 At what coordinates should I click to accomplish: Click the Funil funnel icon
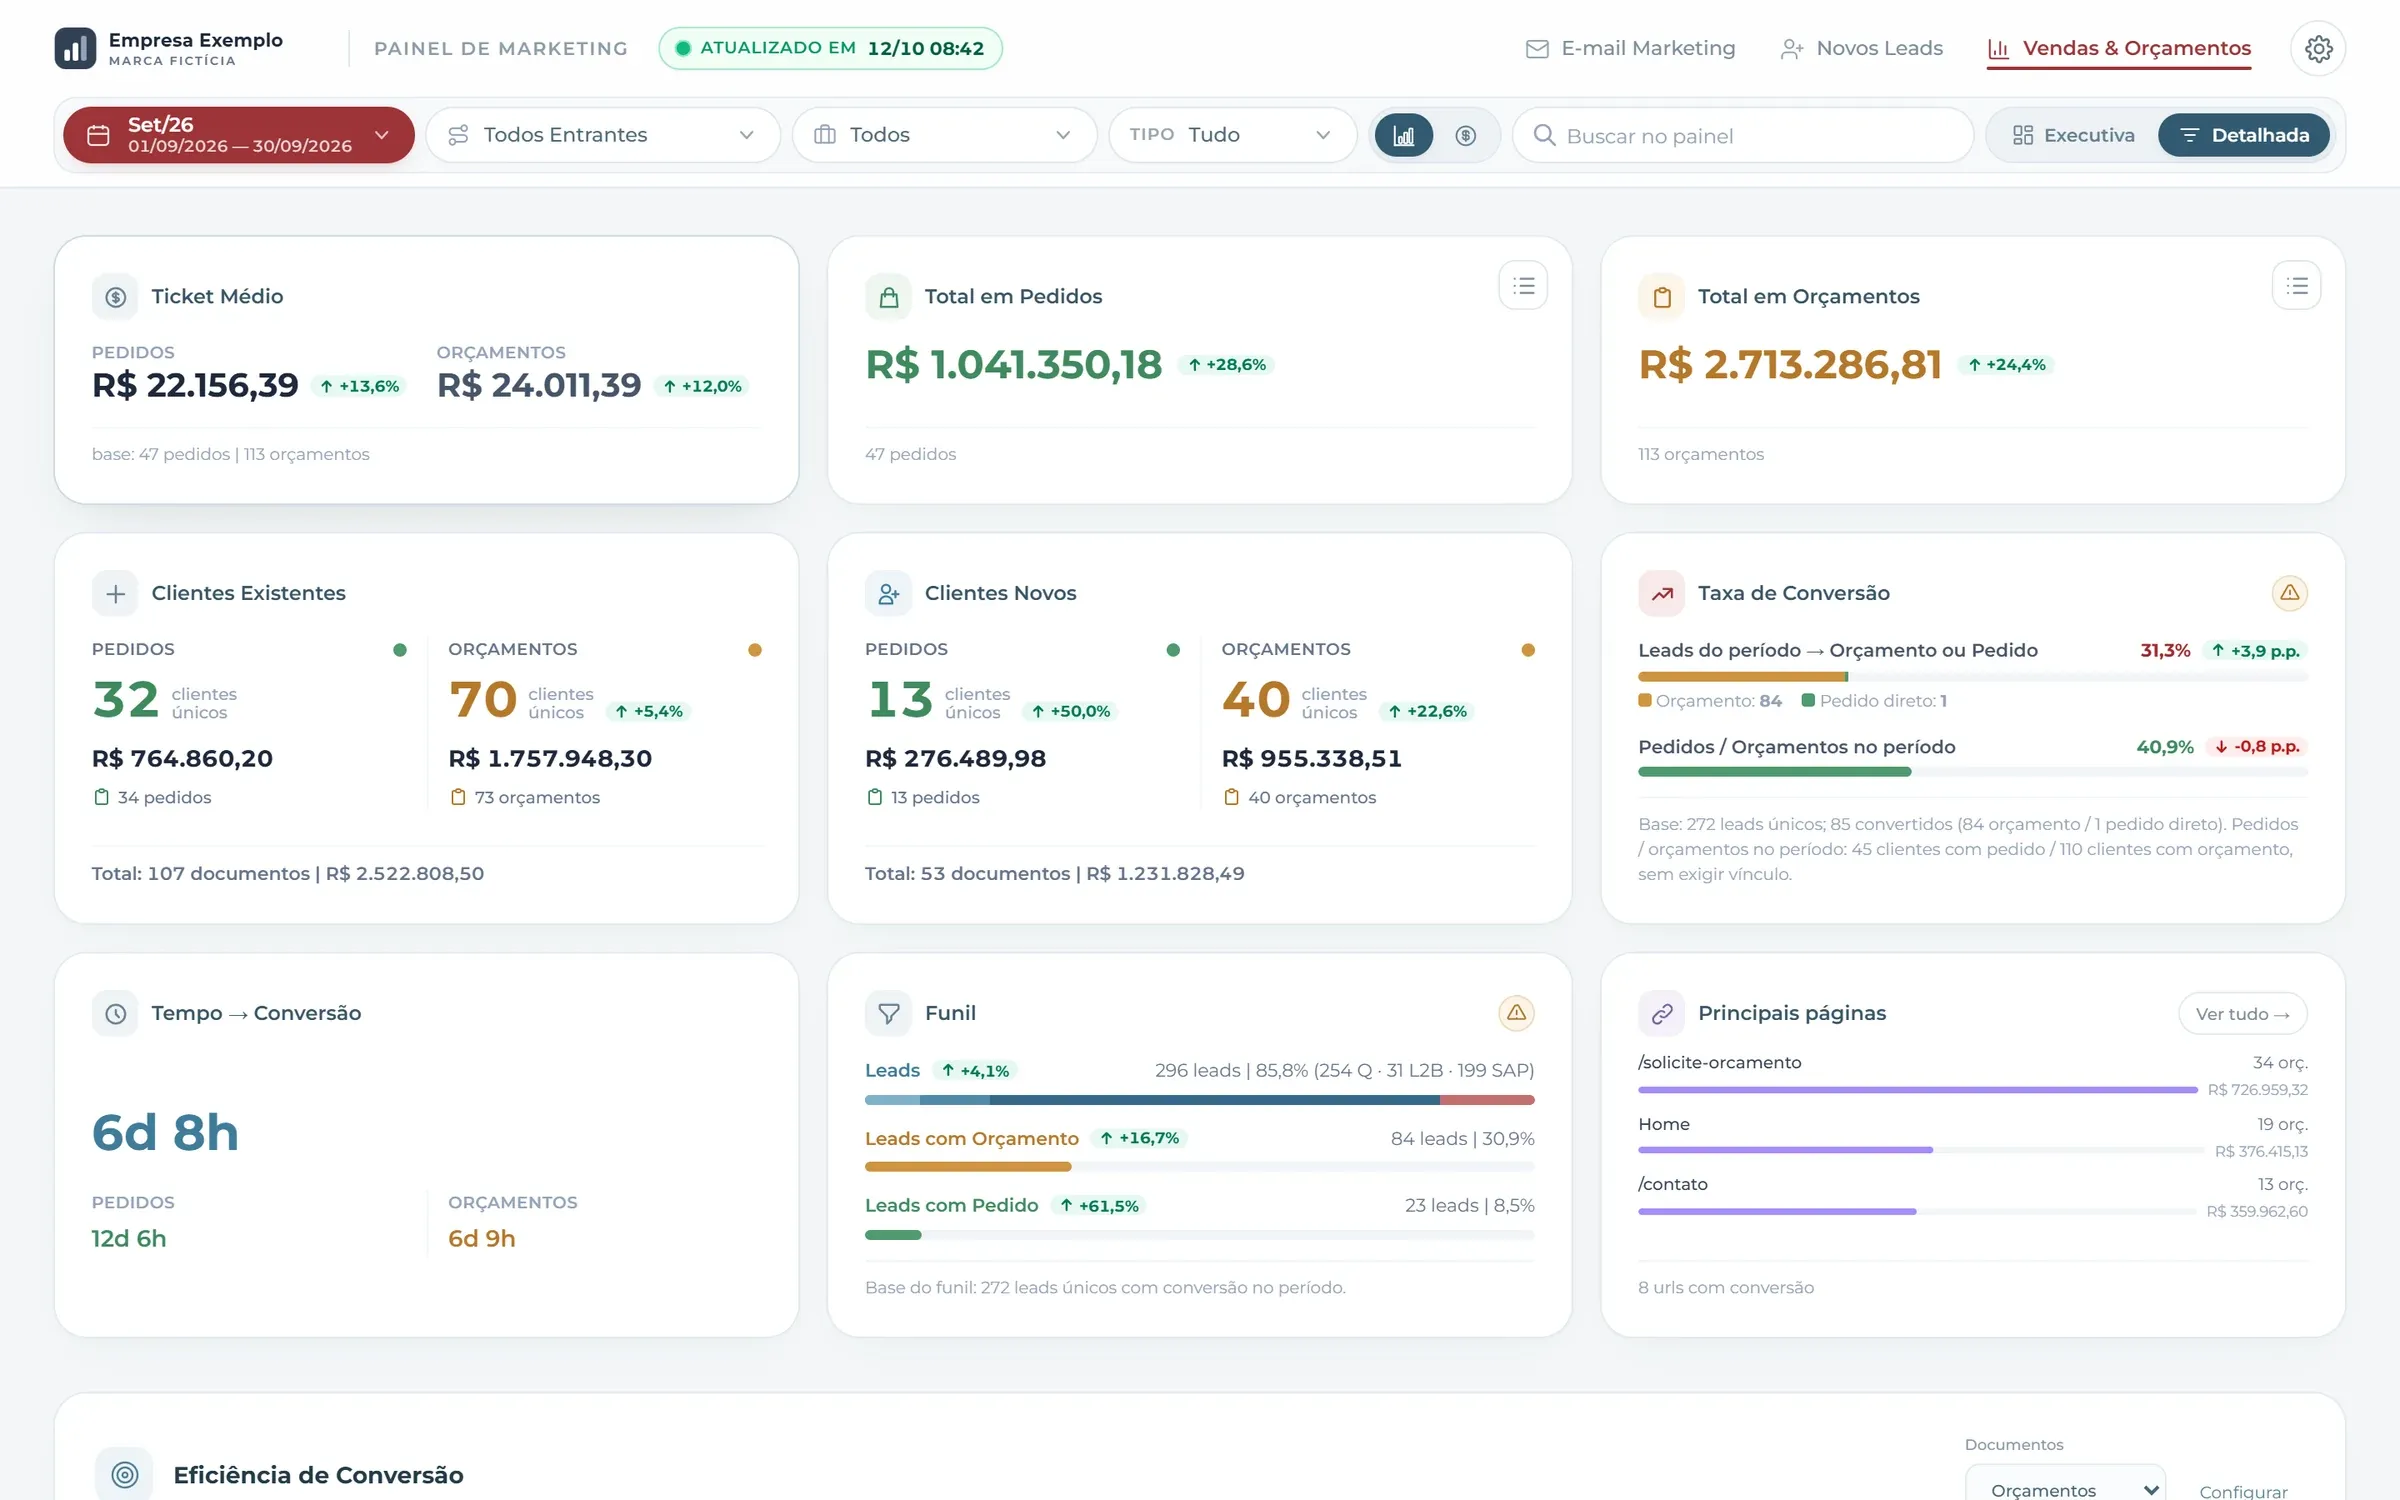888,1014
